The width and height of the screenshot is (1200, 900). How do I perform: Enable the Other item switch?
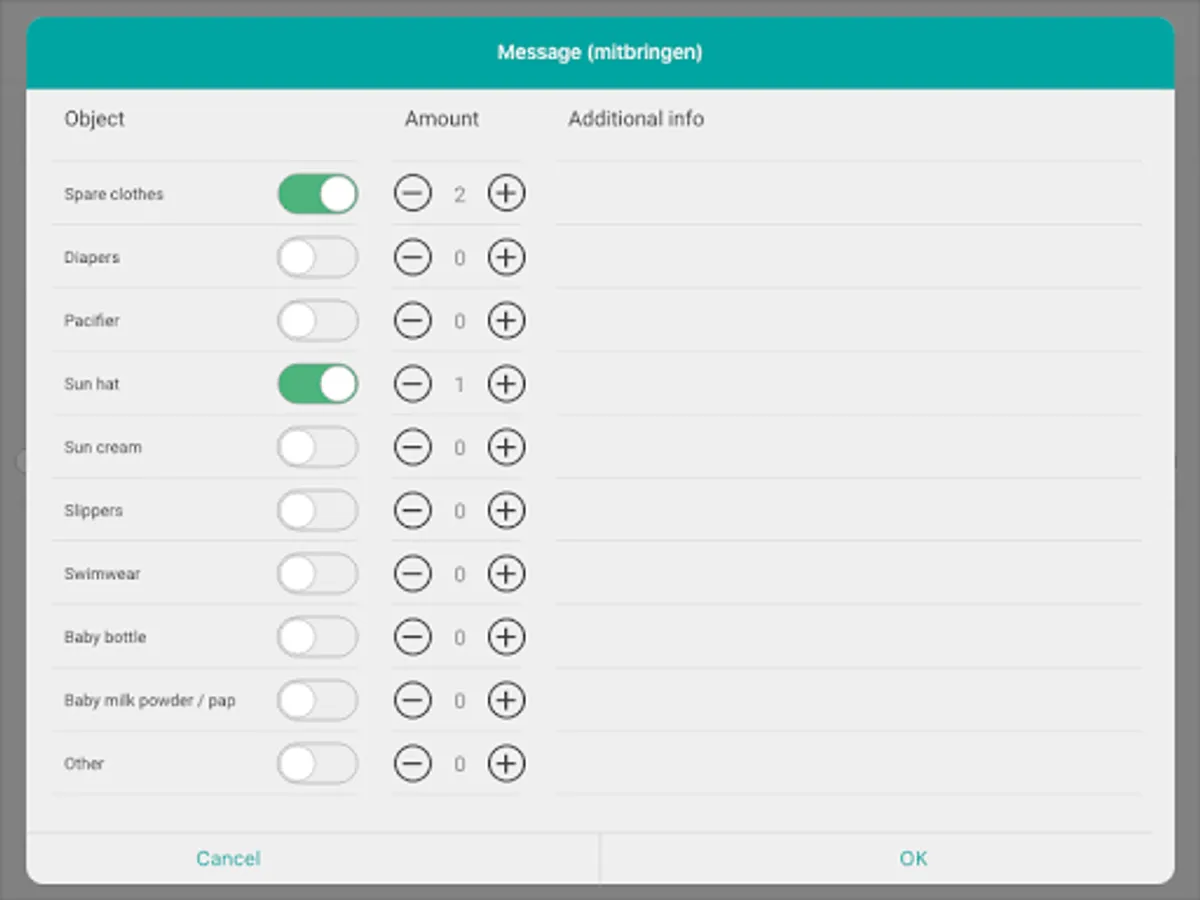[318, 764]
